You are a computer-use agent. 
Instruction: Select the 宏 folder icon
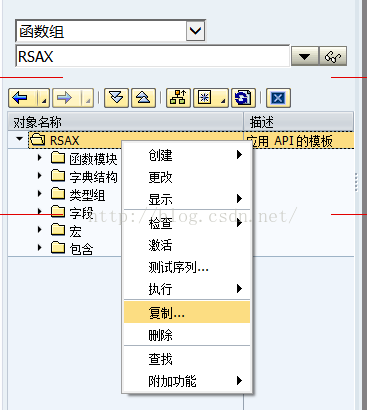tap(58, 230)
